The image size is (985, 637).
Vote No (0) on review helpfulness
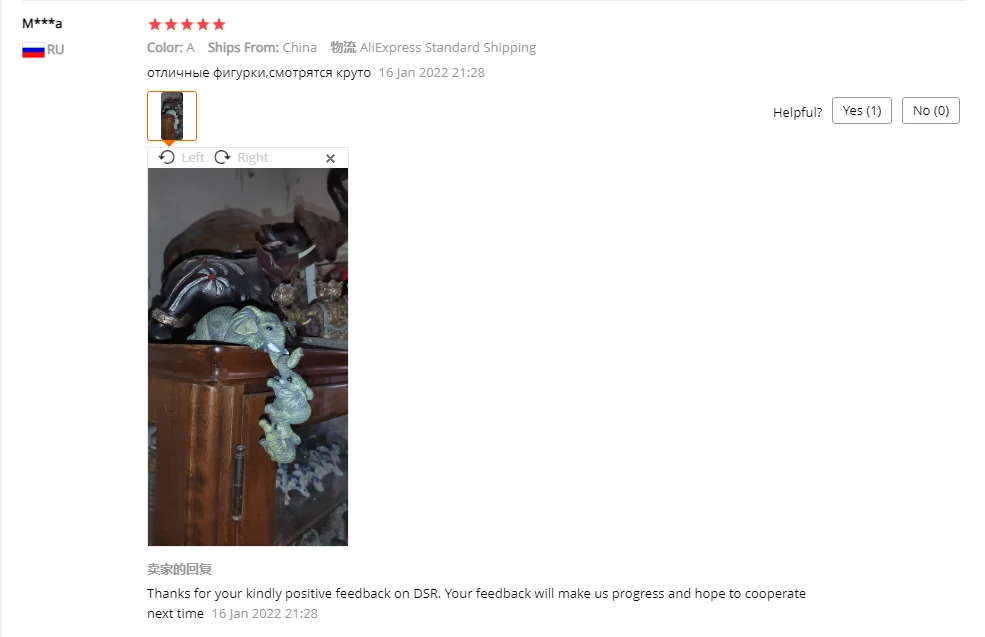point(930,111)
